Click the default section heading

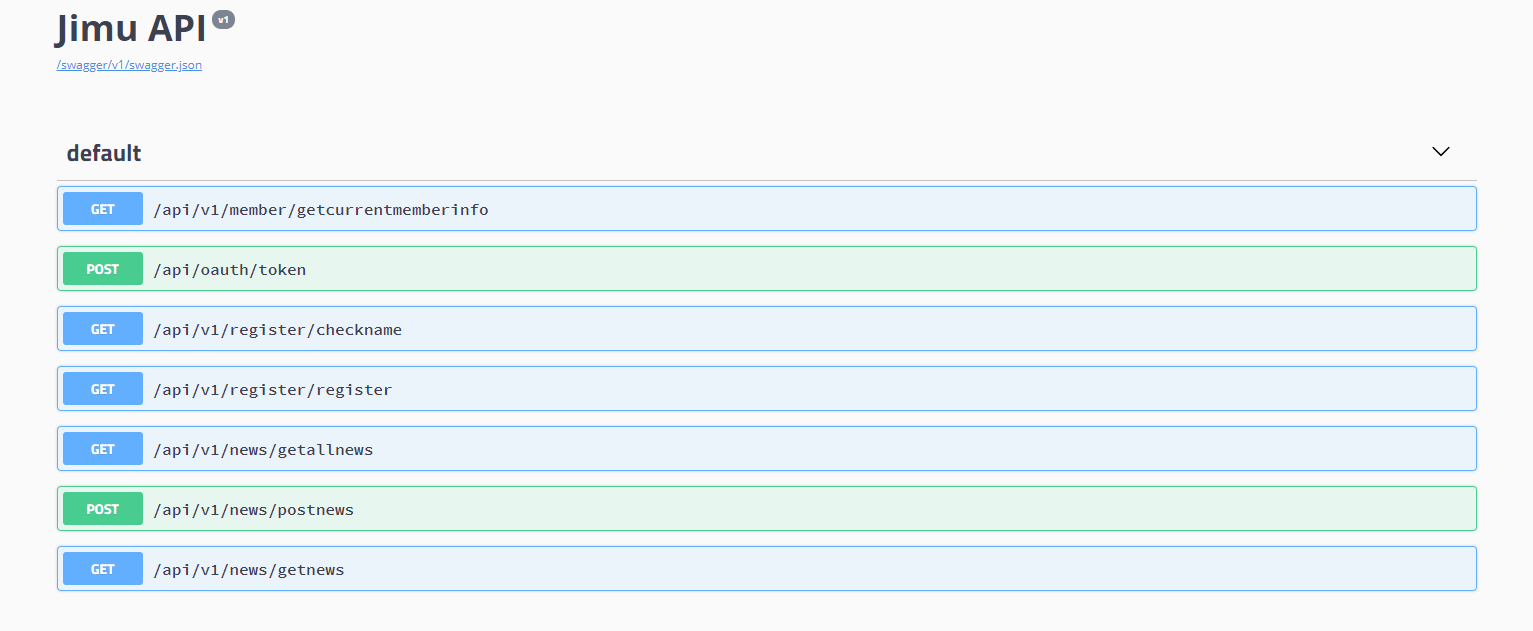[x=104, y=153]
